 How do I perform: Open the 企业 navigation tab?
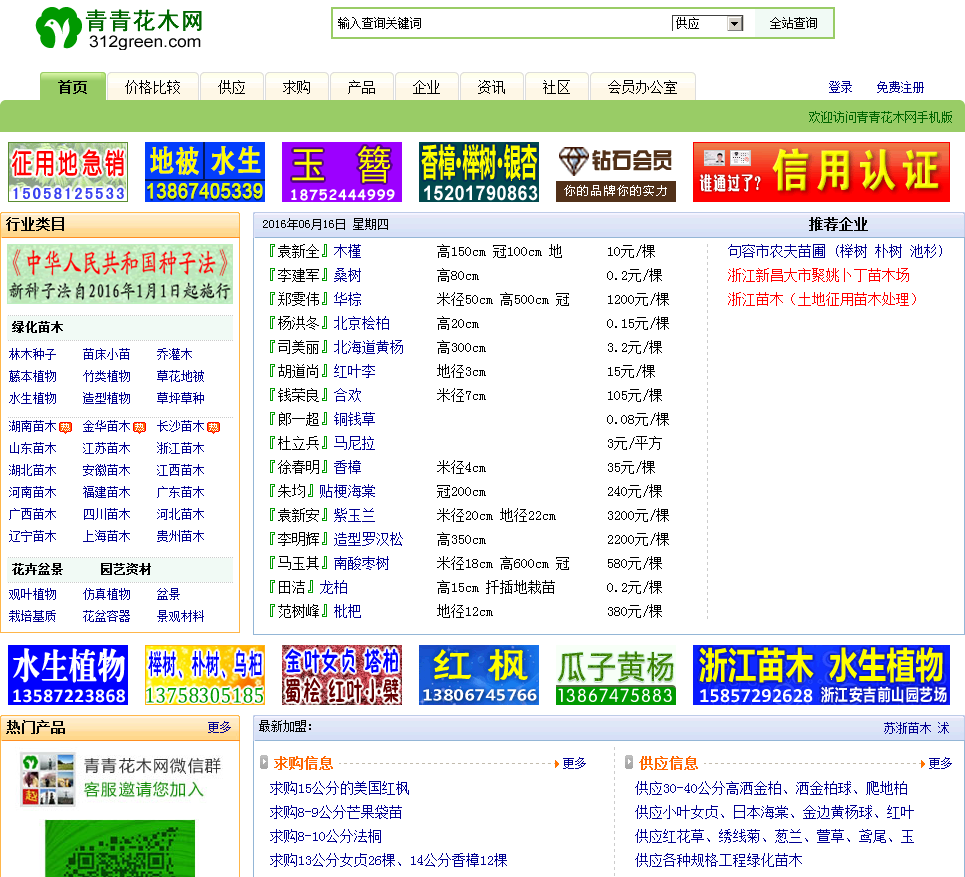(x=426, y=87)
